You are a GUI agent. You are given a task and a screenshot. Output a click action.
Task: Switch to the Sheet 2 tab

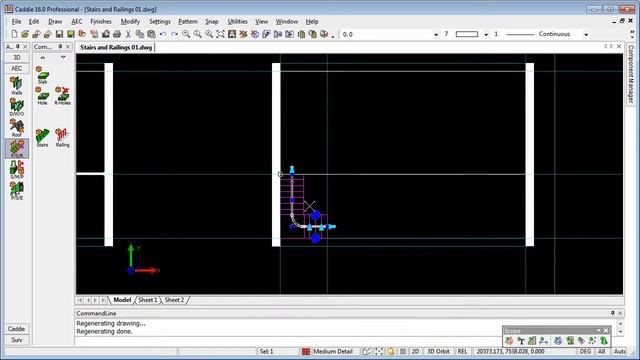coord(174,300)
